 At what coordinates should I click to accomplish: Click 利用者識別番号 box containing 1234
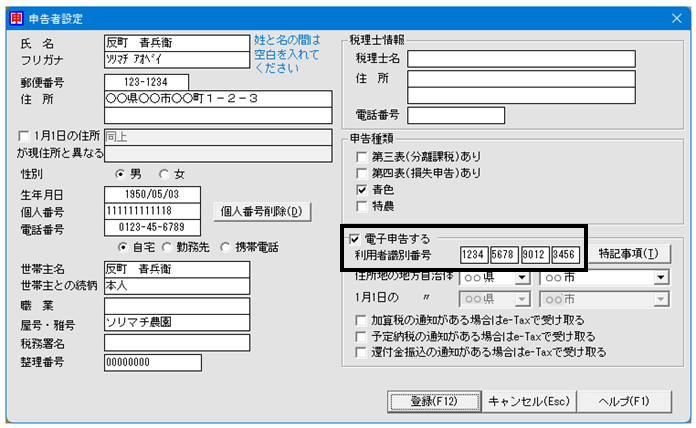(474, 255)
